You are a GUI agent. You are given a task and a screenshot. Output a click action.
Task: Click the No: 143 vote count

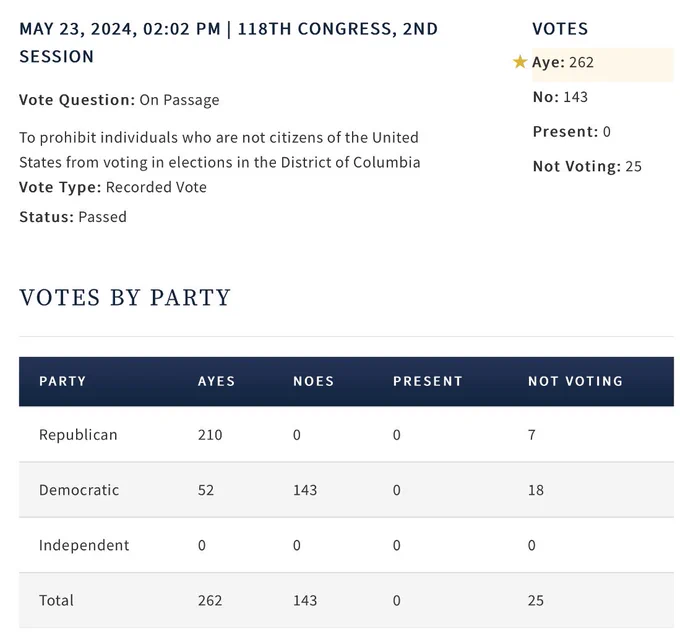pos(560,97)
